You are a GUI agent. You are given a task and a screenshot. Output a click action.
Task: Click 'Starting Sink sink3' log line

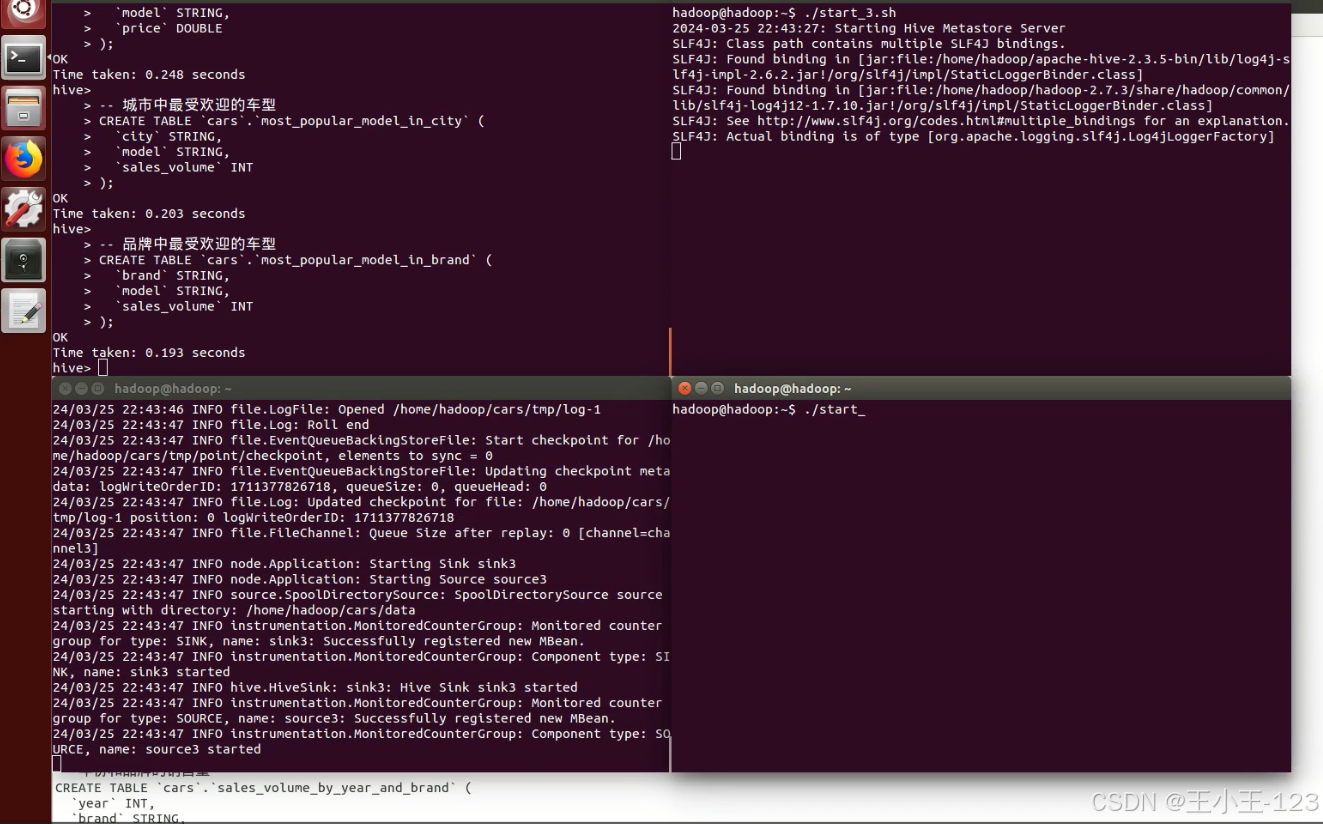[x=284, y=564]
